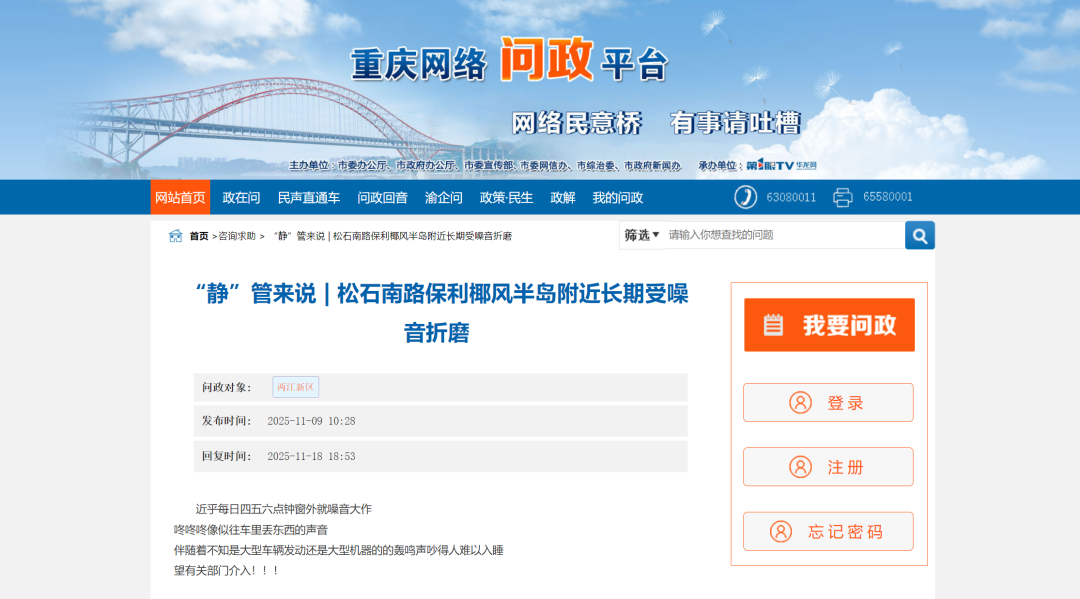
Task: Click the 我要问政 button
Action: [x=828, y=325]
